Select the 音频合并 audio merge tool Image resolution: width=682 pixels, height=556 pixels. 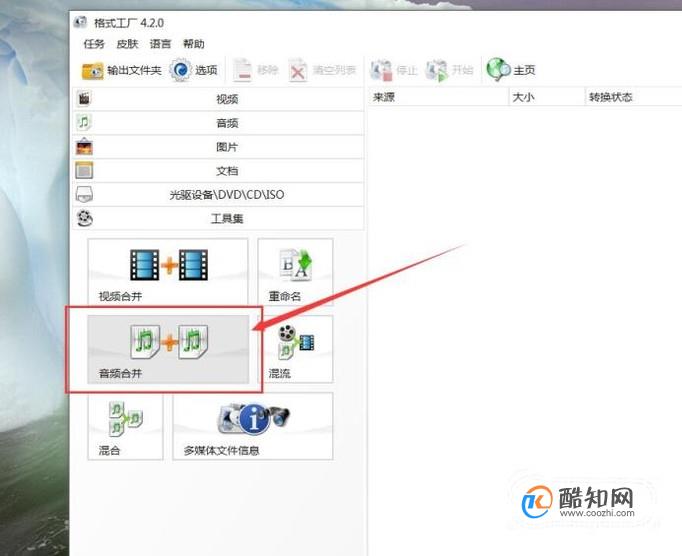point(168,349)
